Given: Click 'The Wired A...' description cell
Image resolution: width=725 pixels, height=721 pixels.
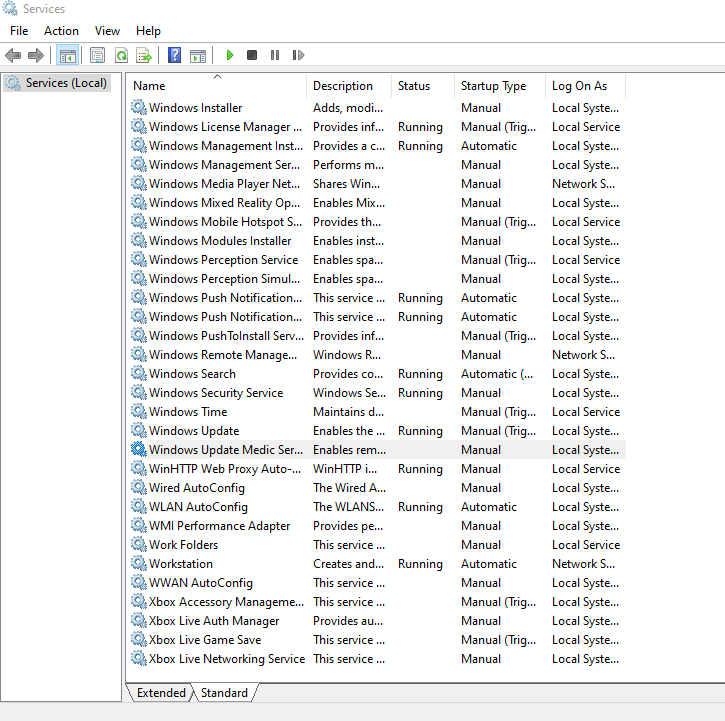Looking at the screenshot, I should tap(349, 487).
